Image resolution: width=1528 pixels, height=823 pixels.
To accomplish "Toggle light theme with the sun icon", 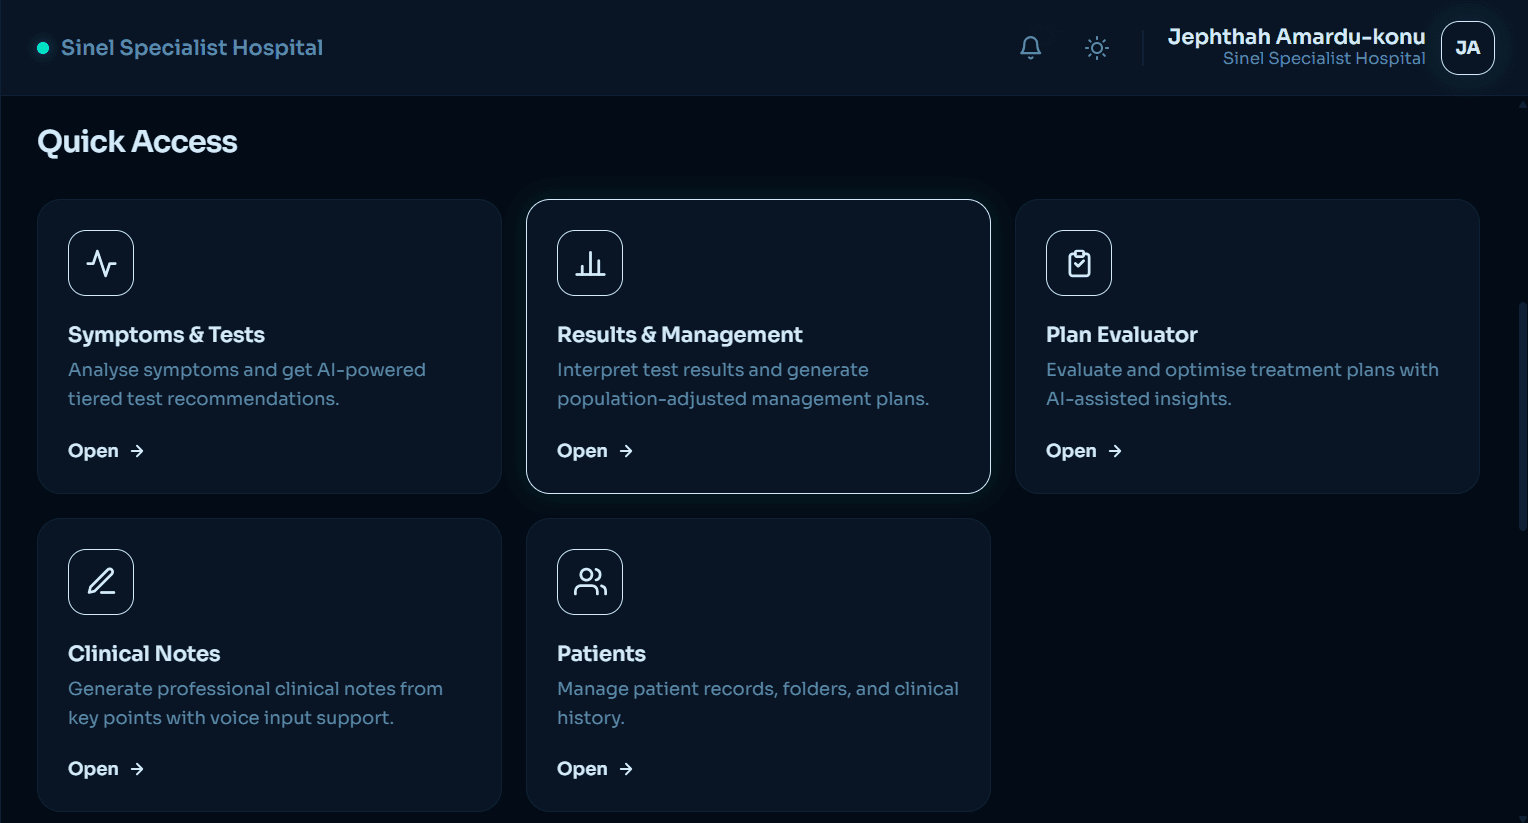I will [x=1097, y=48].
